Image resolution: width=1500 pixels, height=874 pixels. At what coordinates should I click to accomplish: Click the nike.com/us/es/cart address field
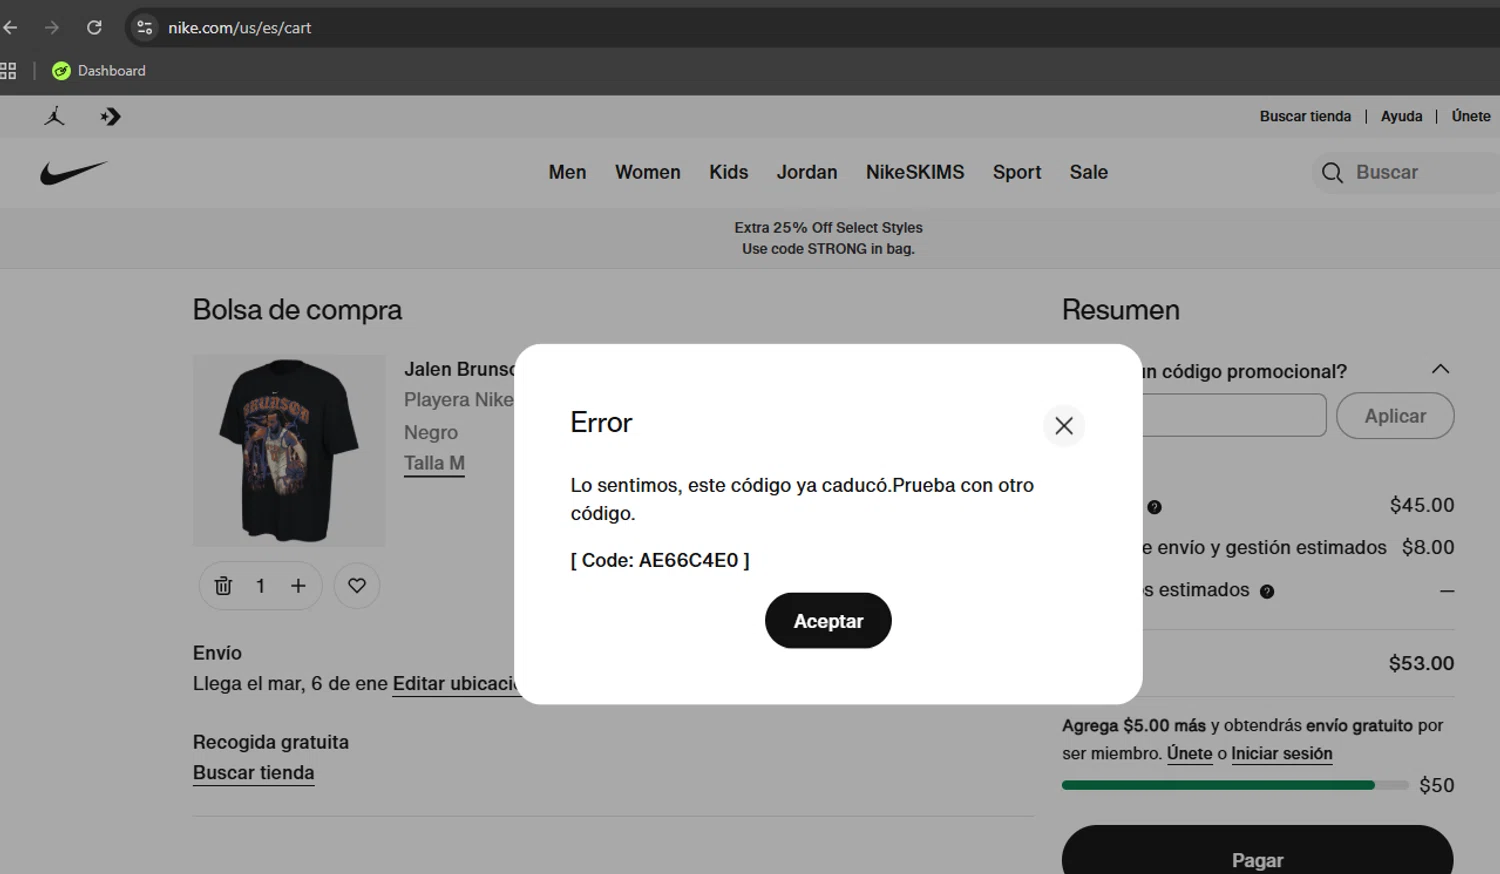pos(240,28)
